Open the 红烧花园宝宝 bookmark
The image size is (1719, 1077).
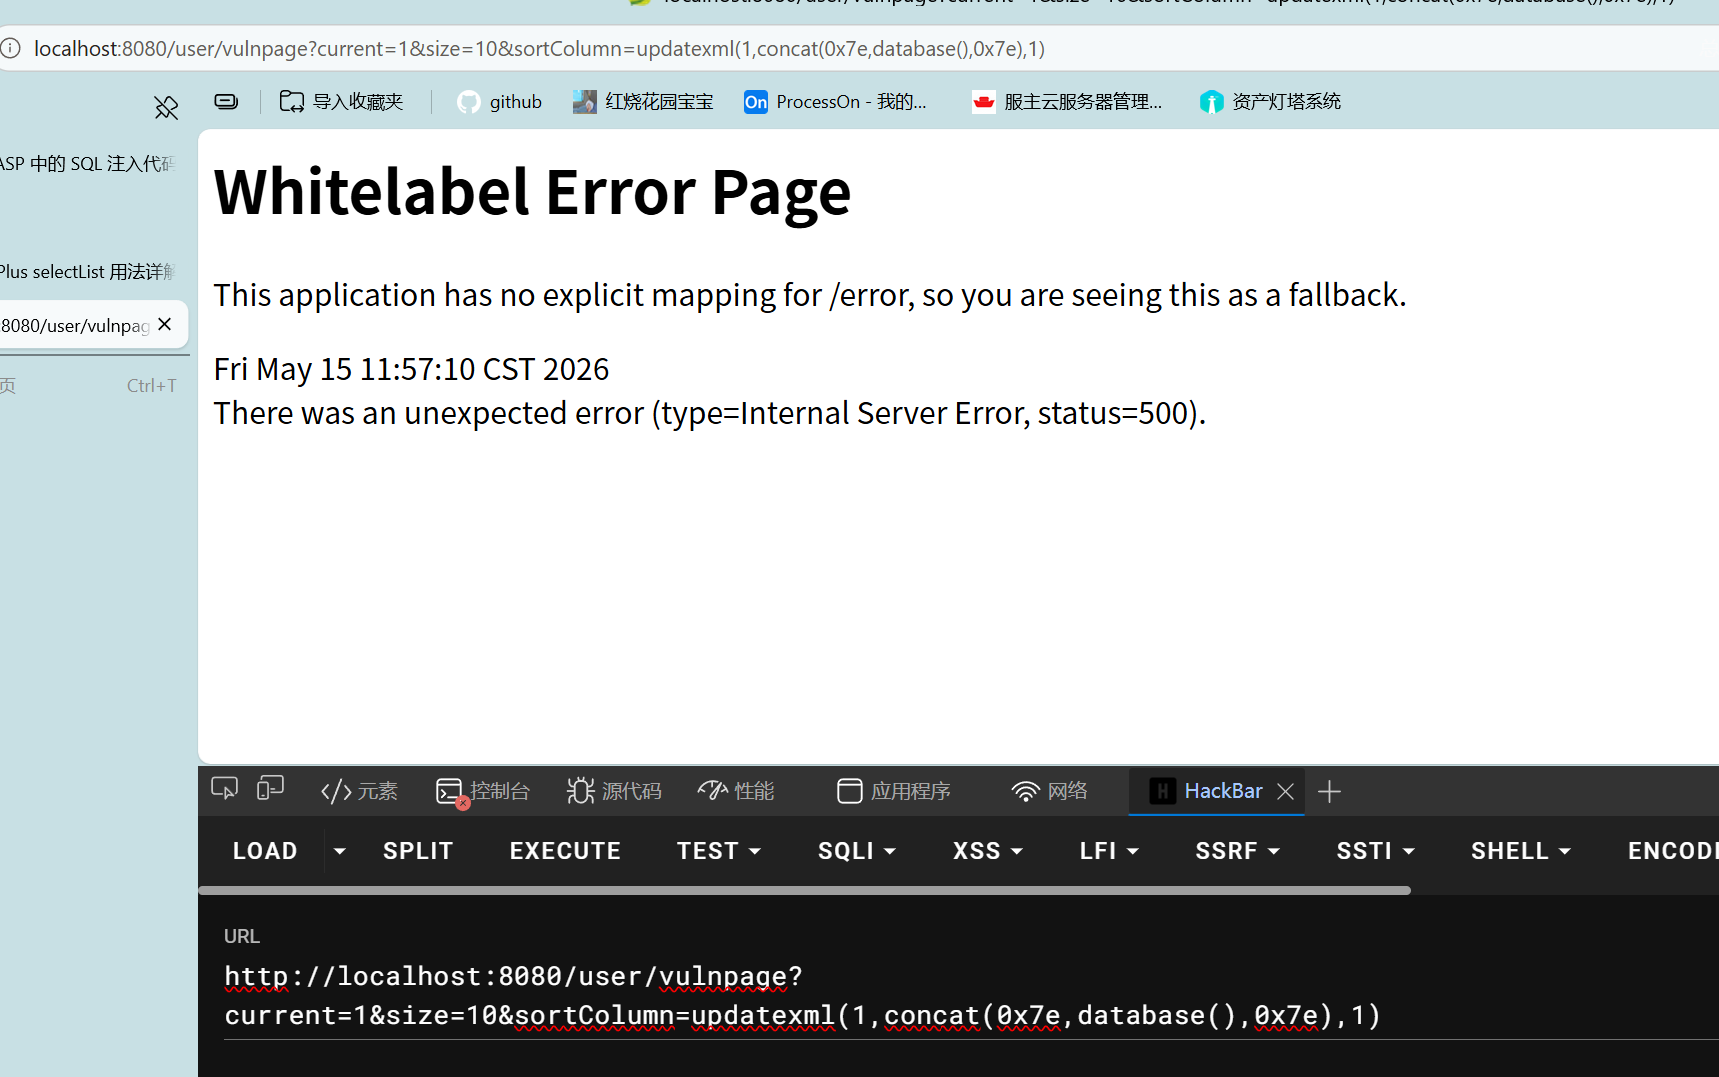[x=643, y=101]
